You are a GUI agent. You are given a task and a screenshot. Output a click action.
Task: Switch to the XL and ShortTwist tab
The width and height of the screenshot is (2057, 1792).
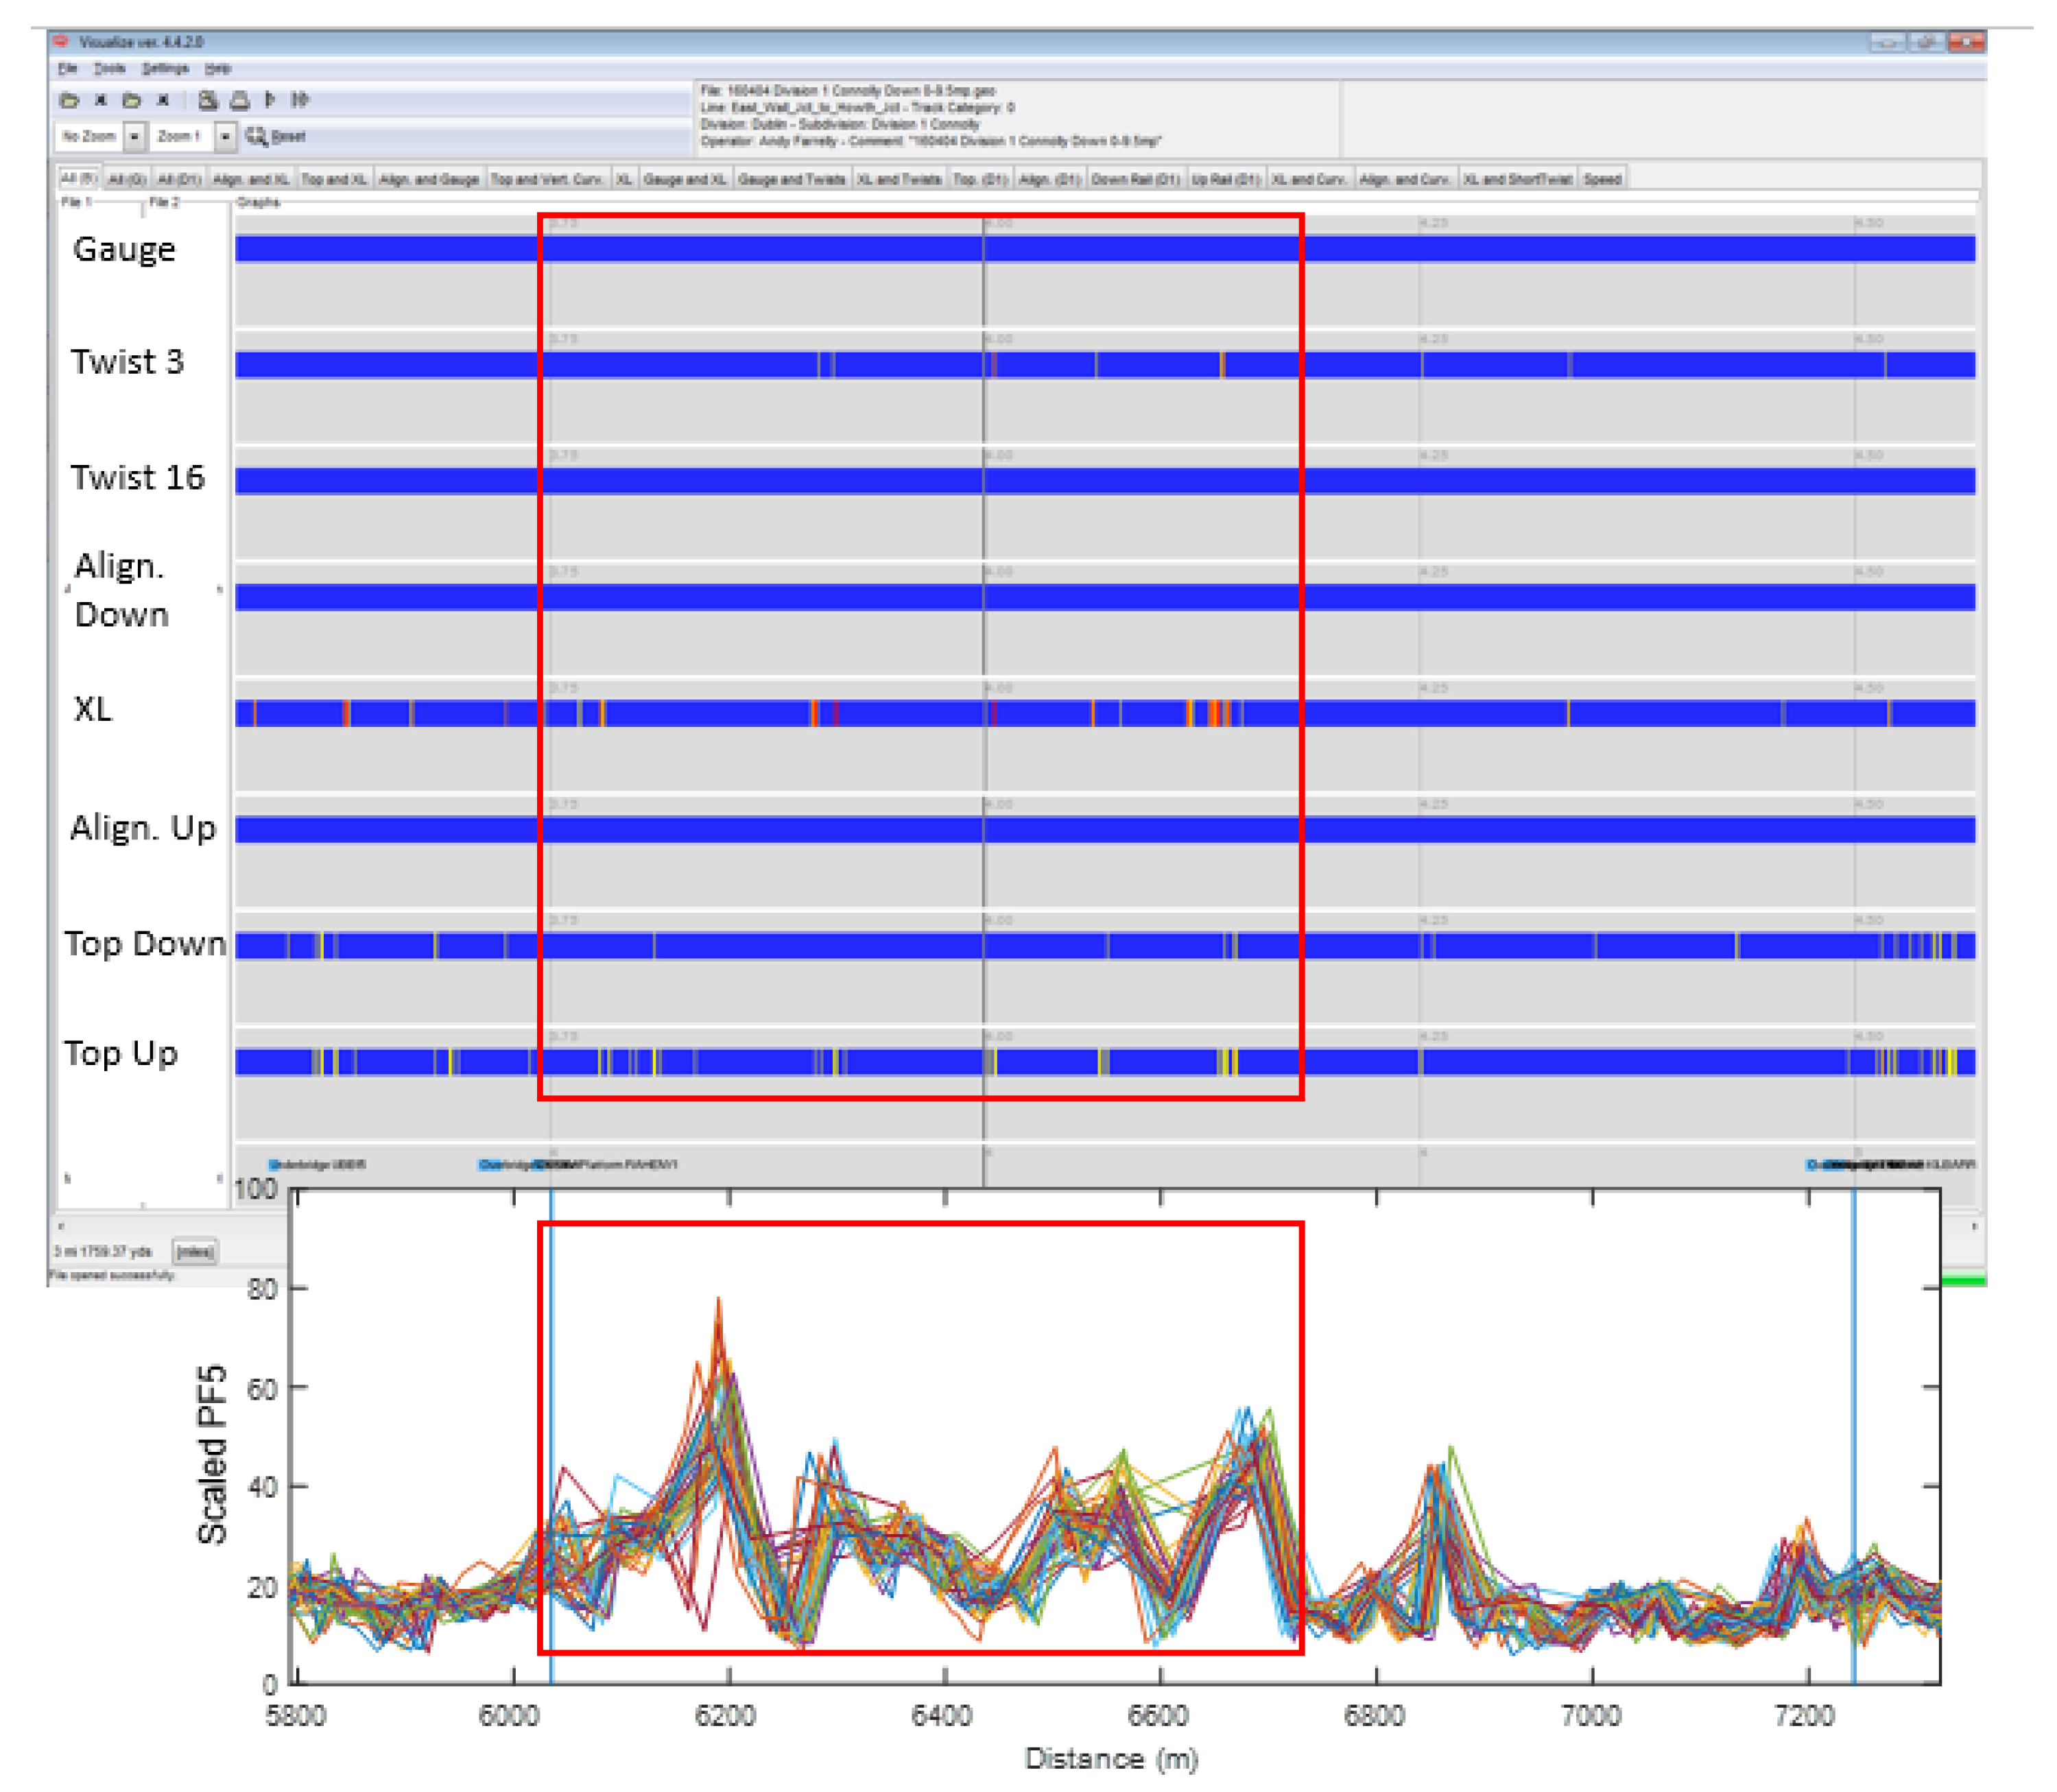pyautogui.click(x=1517, y=179)
